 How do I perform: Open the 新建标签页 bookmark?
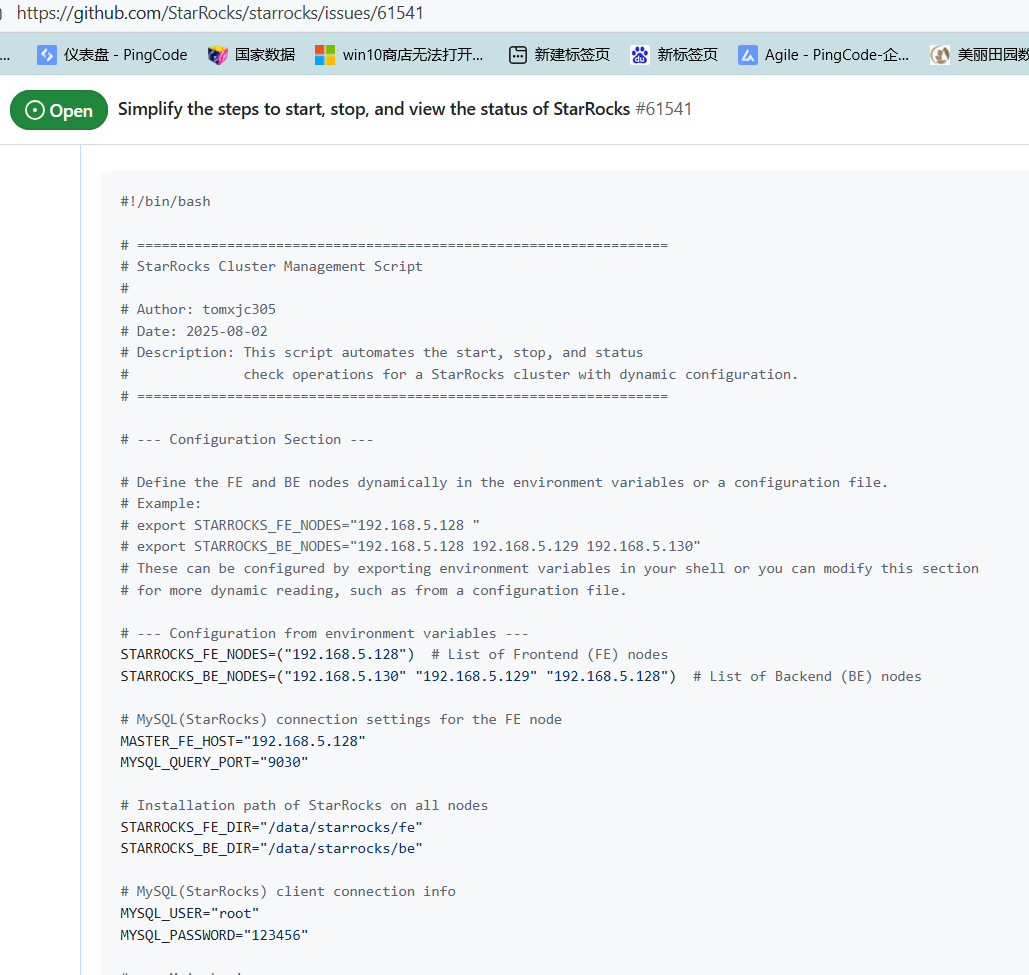coord(559,54)
